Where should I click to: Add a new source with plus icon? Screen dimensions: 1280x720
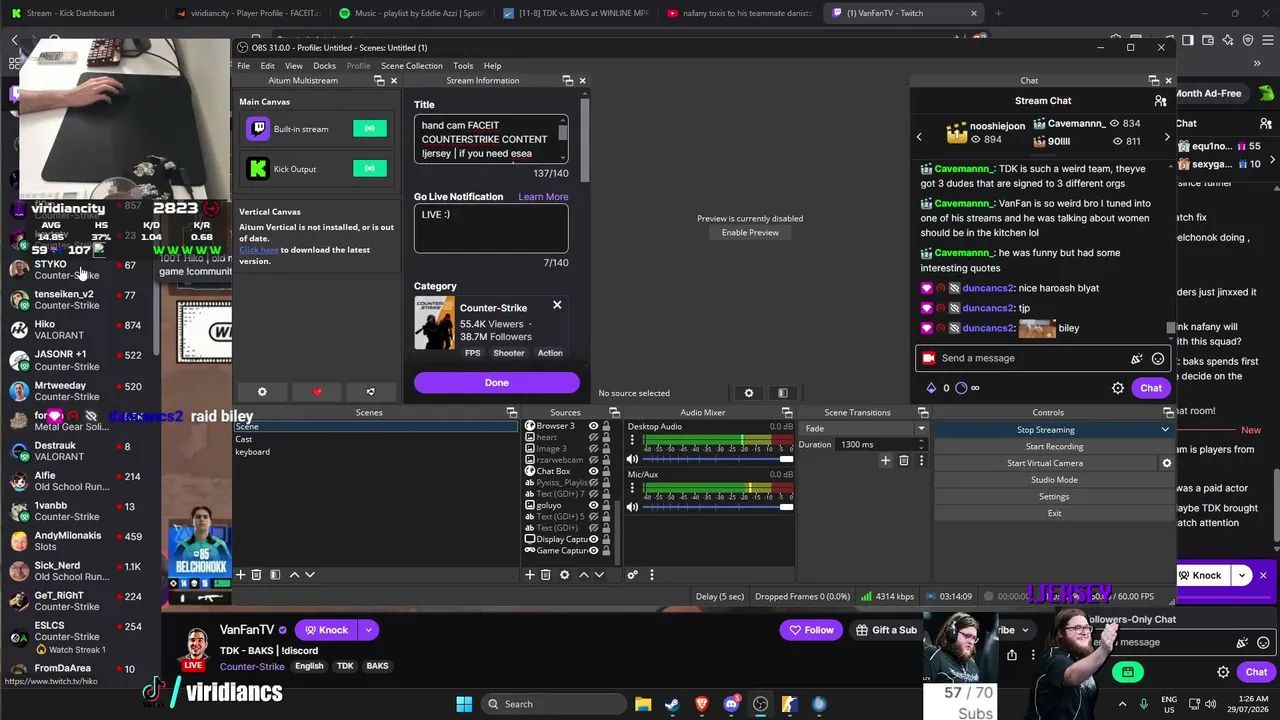tap(530, 575)
